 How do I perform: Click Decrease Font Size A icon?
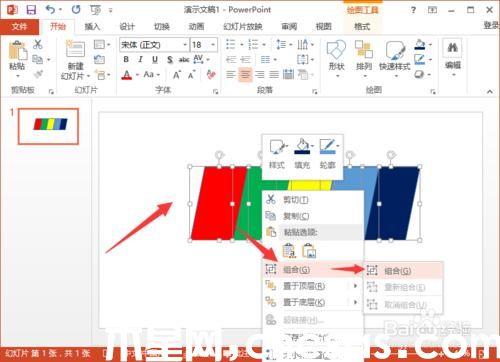pos(191,75)
